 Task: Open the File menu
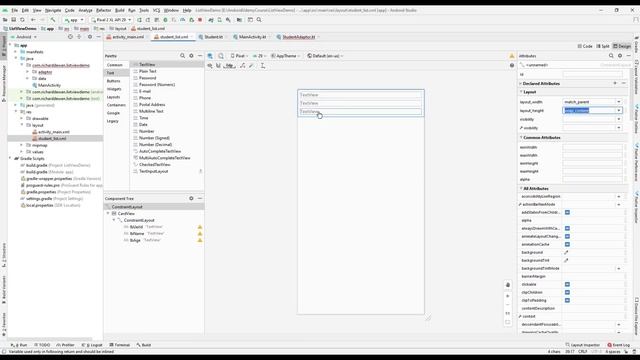coord(14,10)
